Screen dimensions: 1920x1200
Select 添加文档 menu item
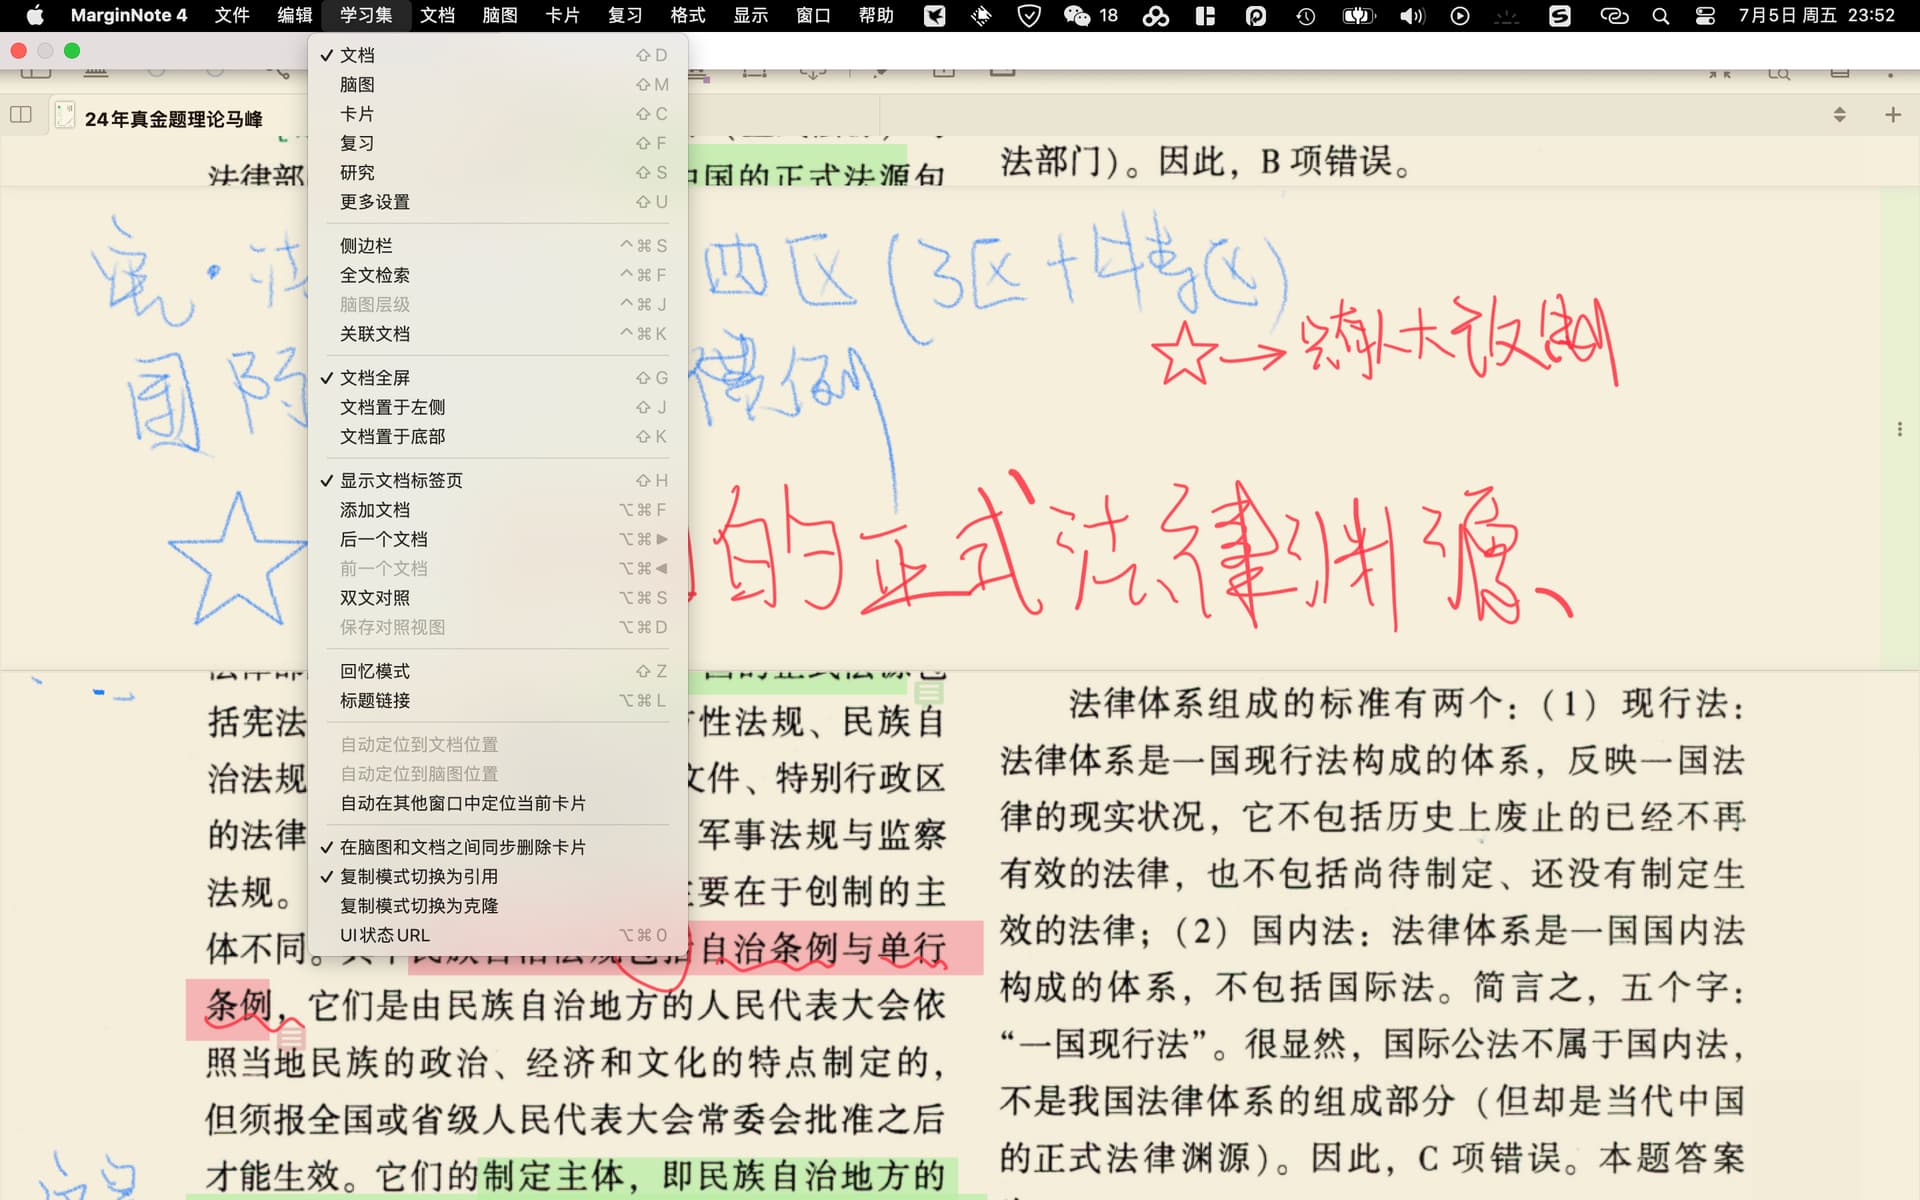tap(497, 510)
